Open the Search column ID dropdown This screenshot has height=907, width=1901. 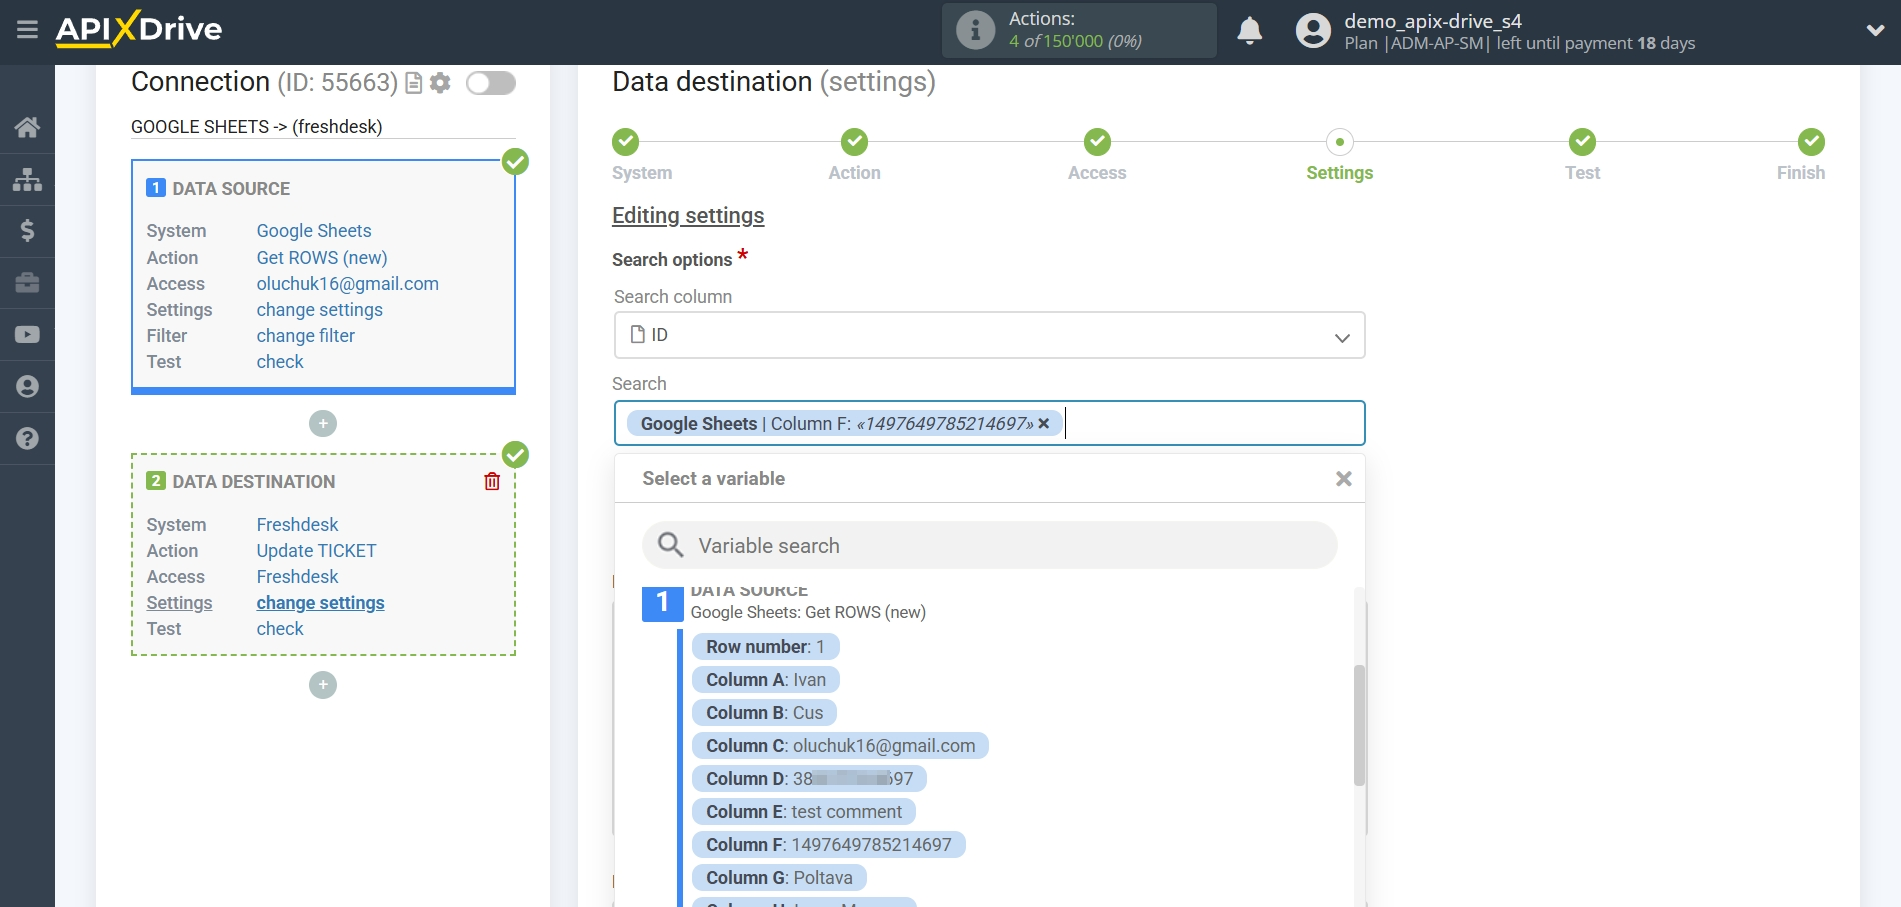coord(990,335)
